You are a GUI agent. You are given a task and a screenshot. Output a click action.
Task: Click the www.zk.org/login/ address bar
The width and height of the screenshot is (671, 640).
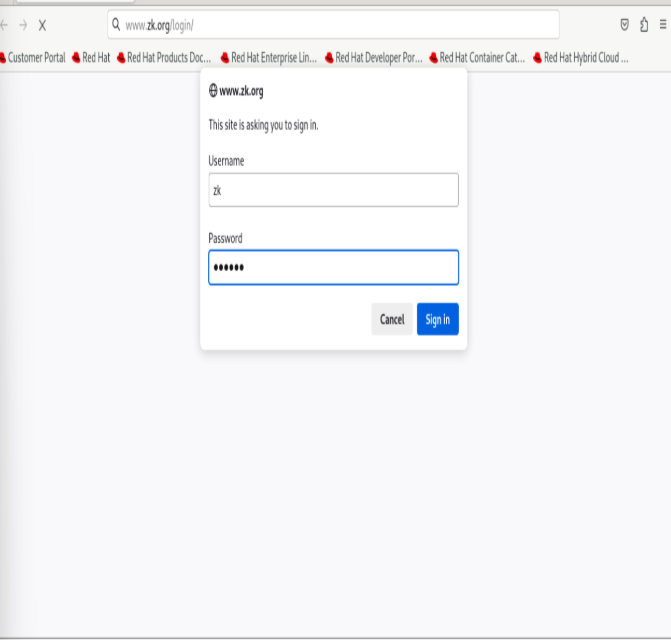[x=333, y=25]
